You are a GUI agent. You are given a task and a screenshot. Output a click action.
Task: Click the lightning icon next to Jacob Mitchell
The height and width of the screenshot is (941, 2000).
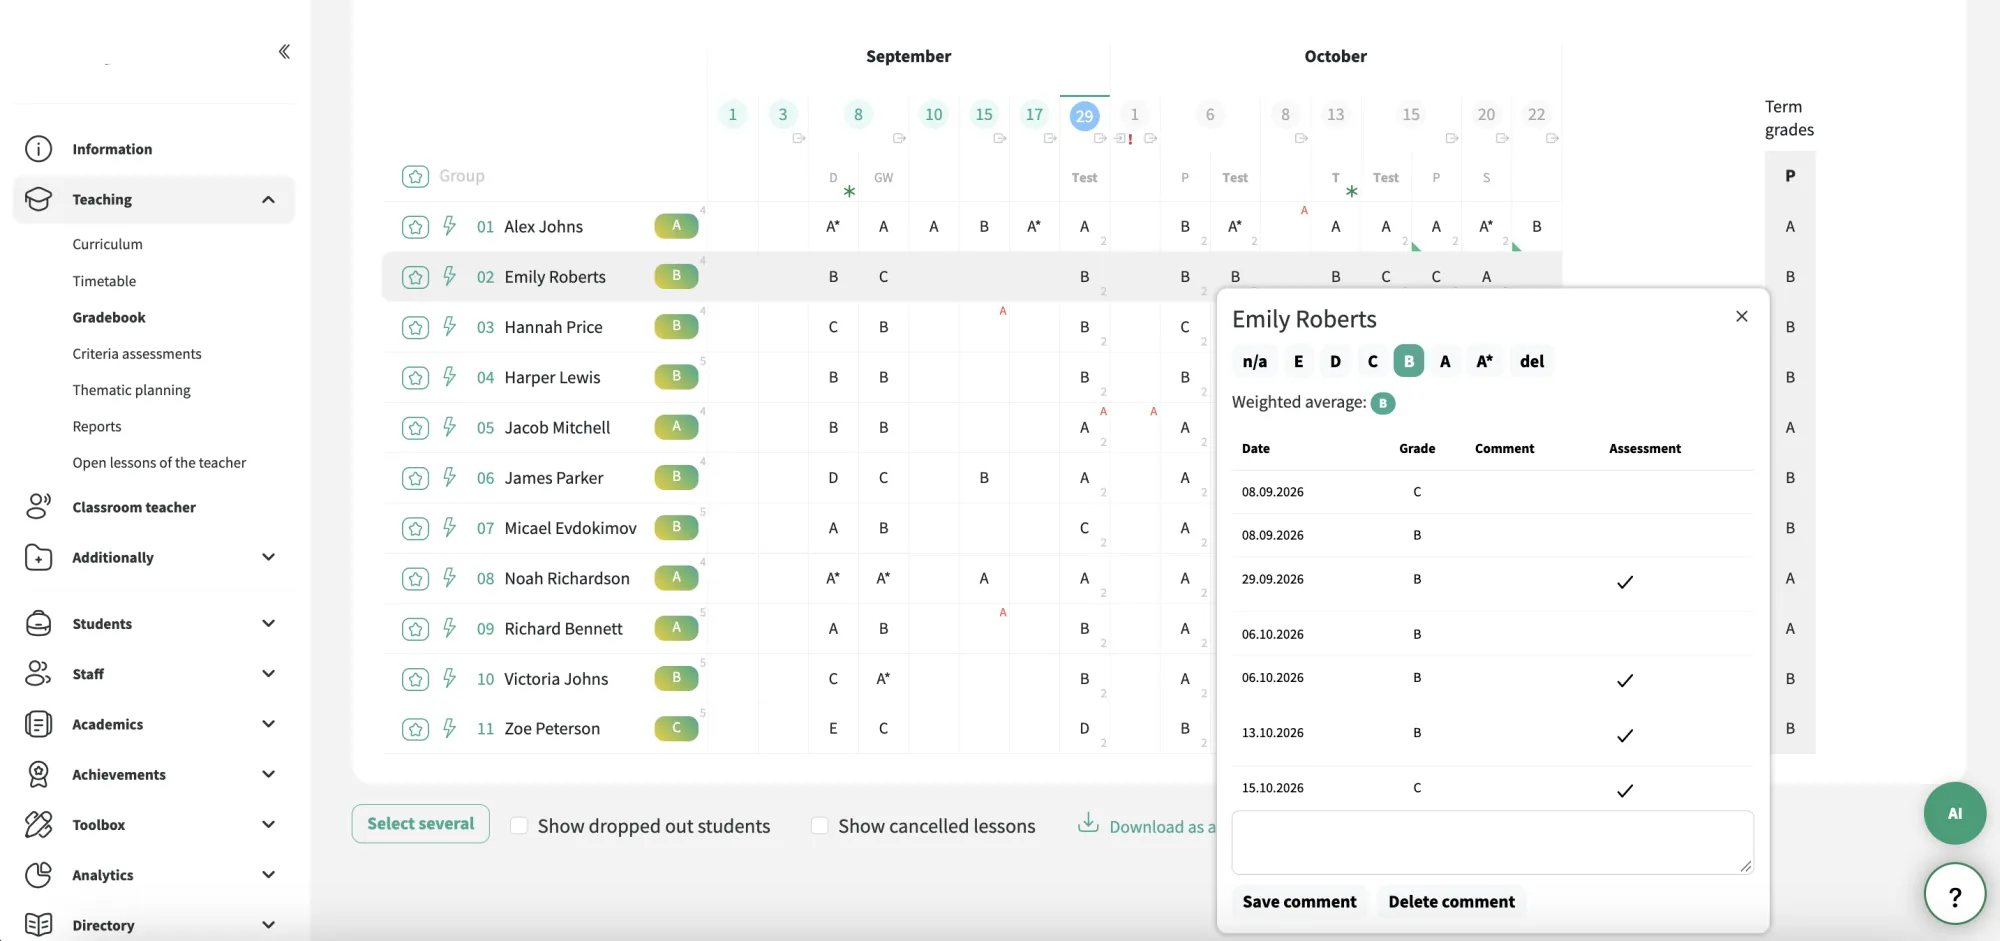(x=450, y=427)
